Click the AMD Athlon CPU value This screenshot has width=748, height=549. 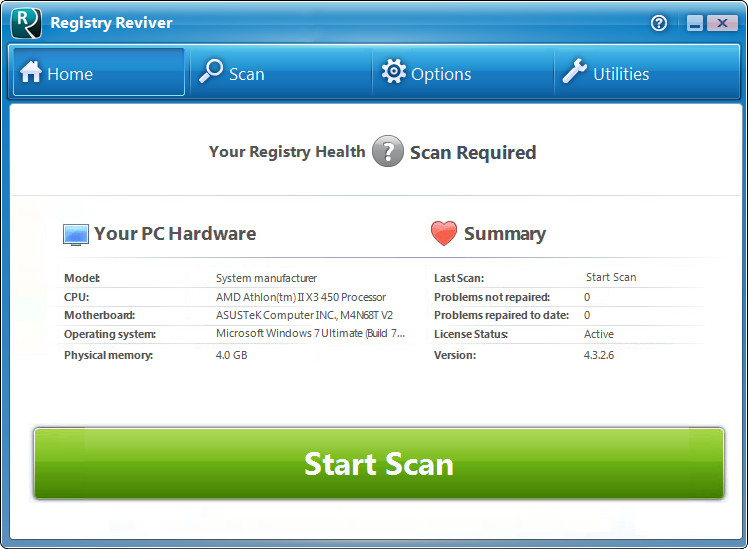click(301, 297)
